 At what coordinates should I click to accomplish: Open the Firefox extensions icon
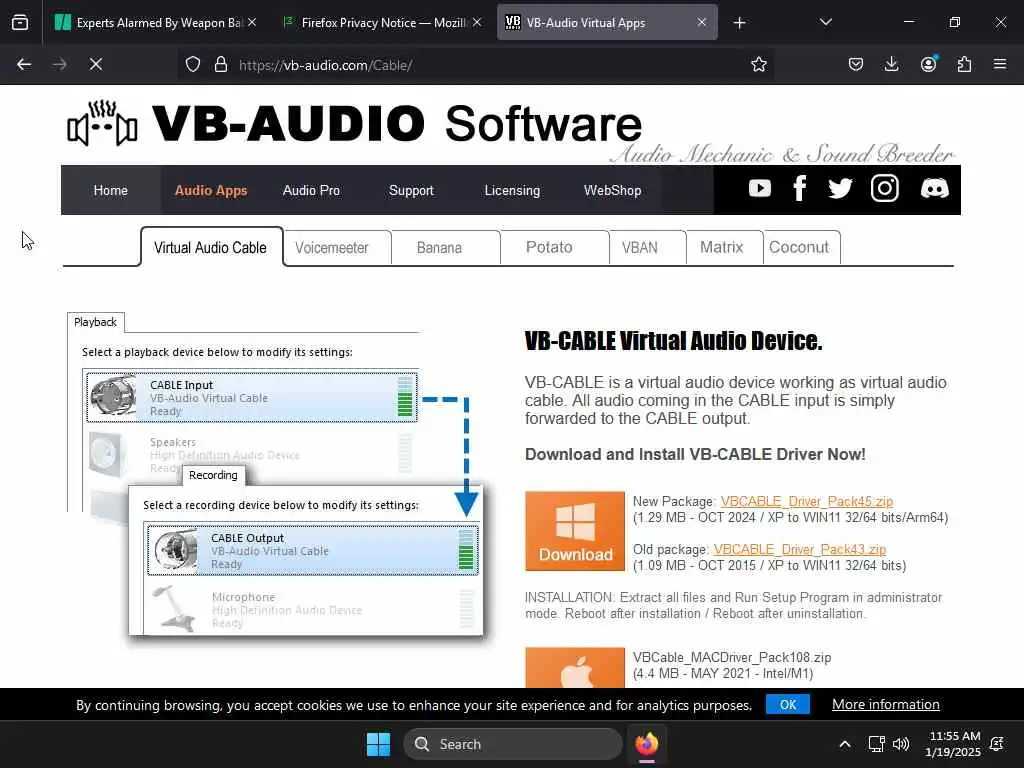click(964, 65)
